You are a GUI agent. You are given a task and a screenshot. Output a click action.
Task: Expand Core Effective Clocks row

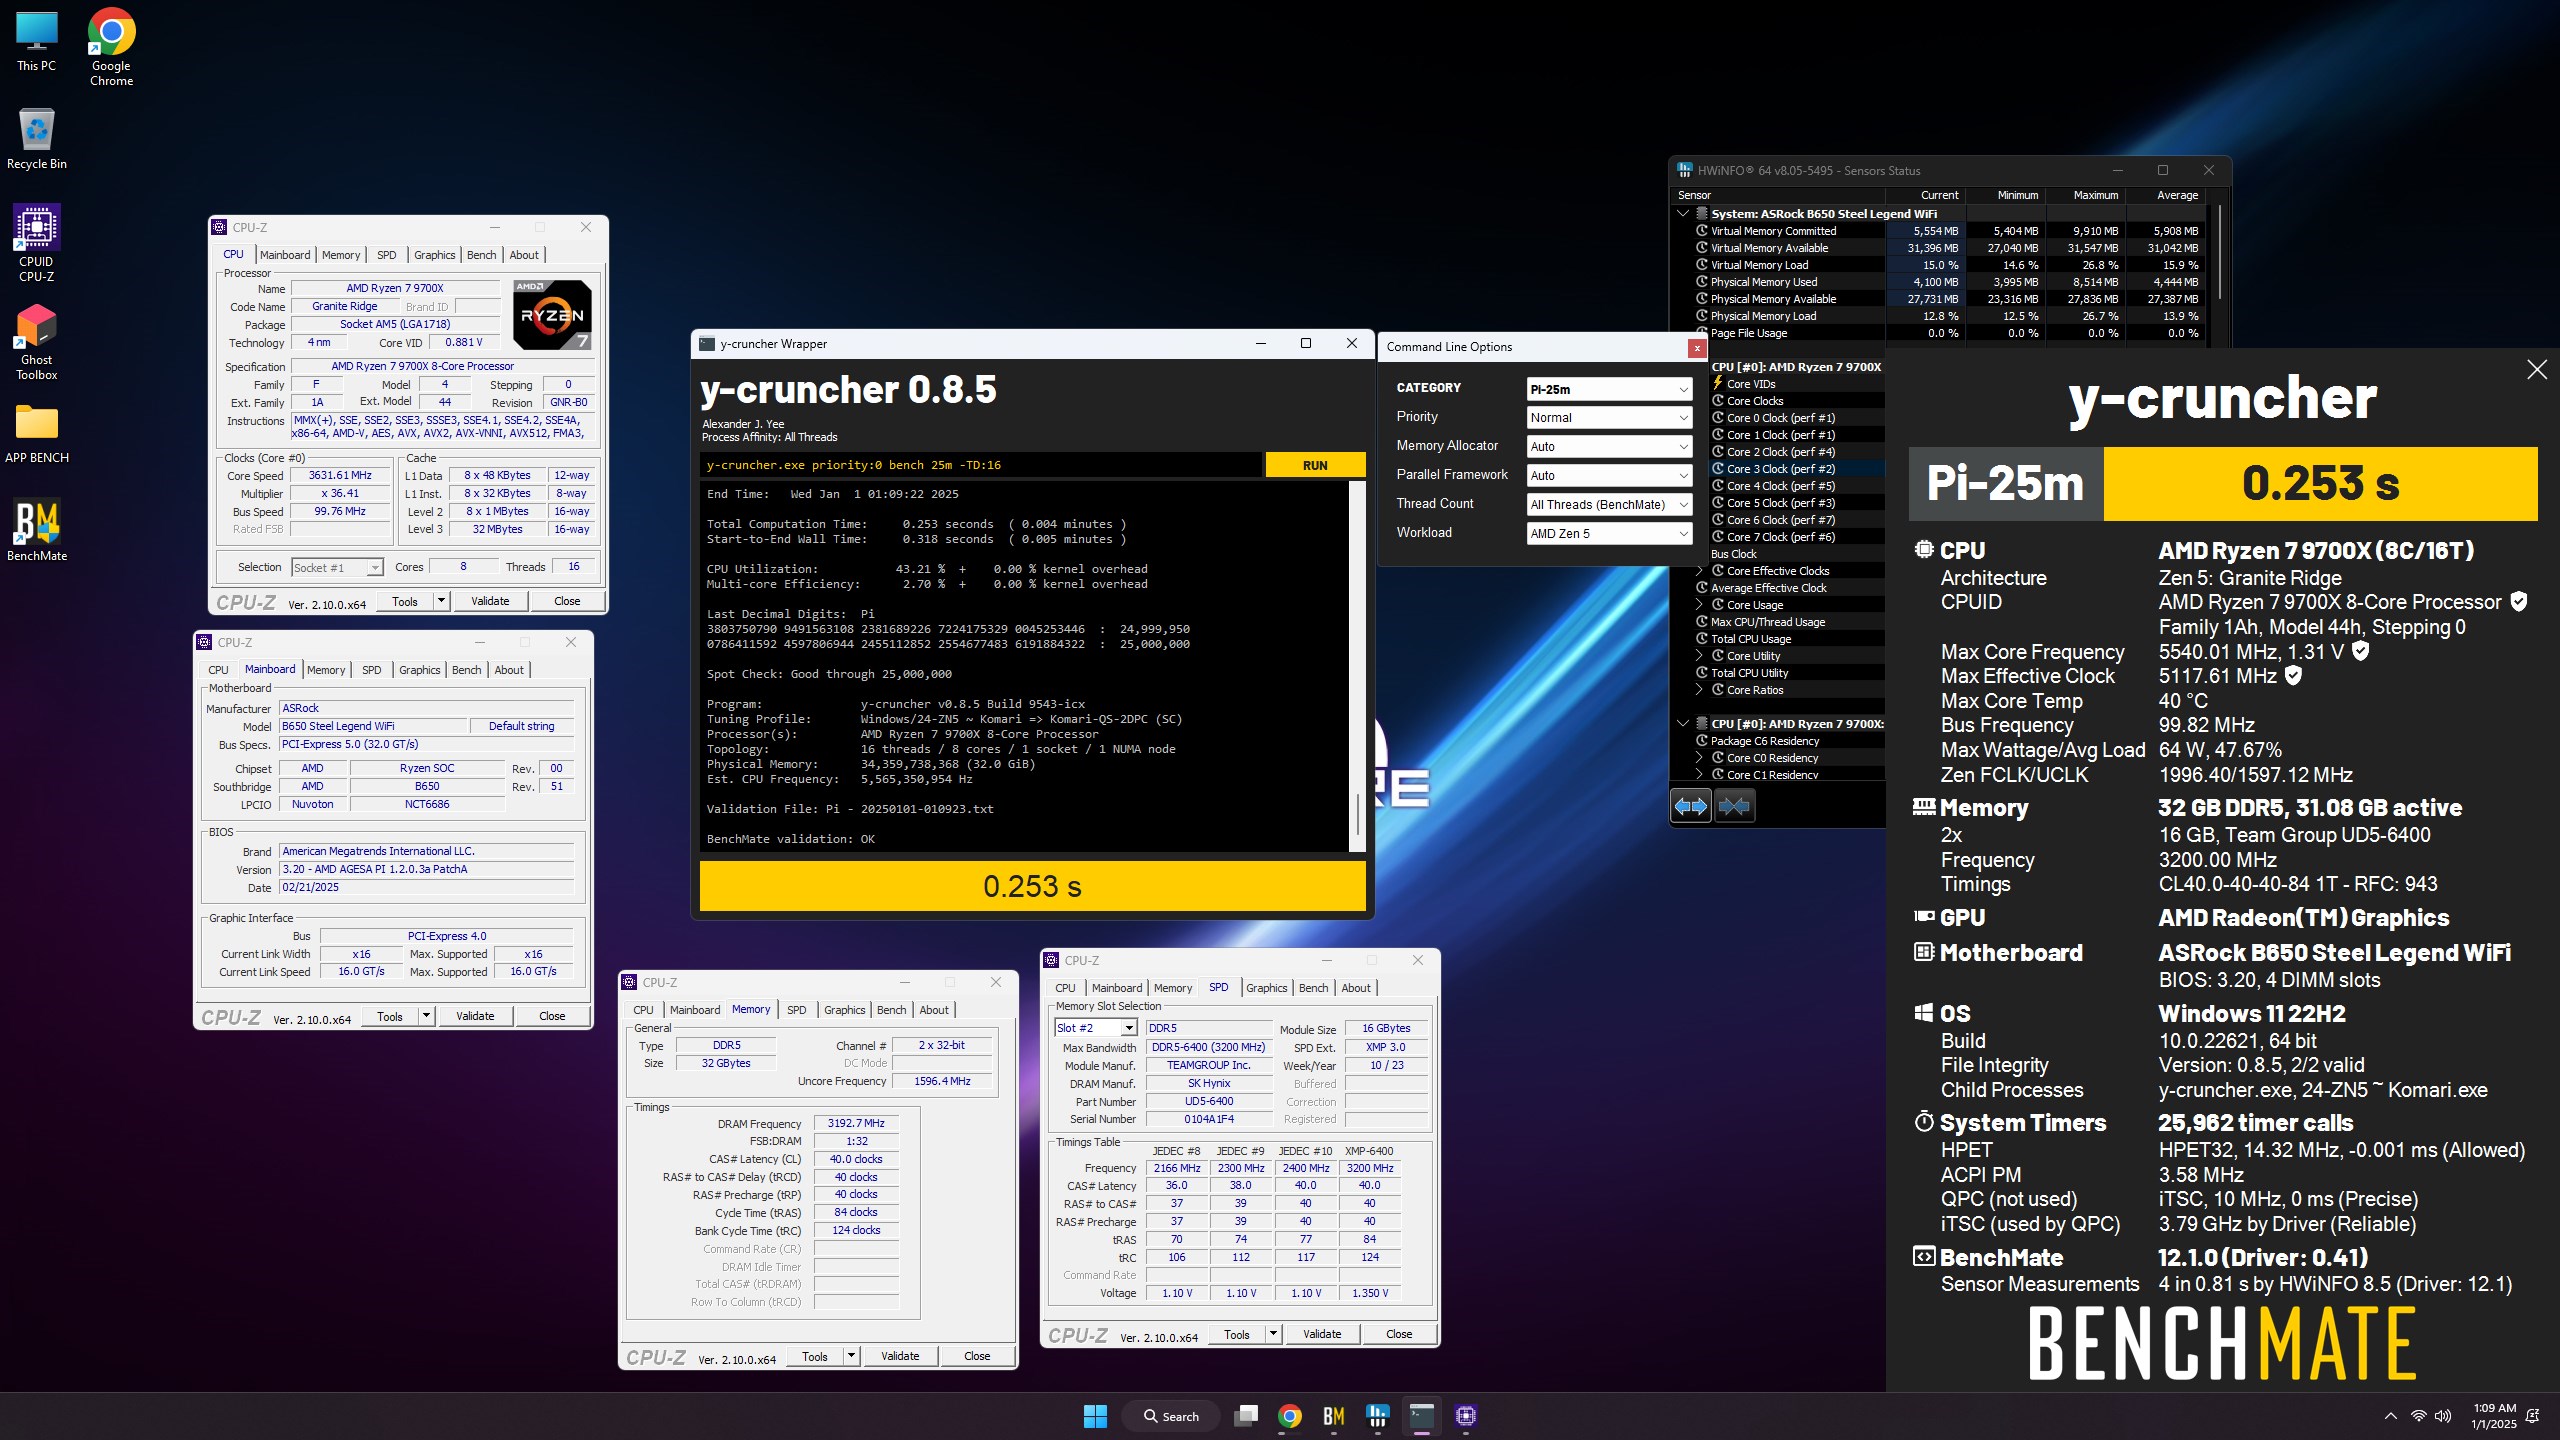pyautogui.click(x=1699, y=571)
